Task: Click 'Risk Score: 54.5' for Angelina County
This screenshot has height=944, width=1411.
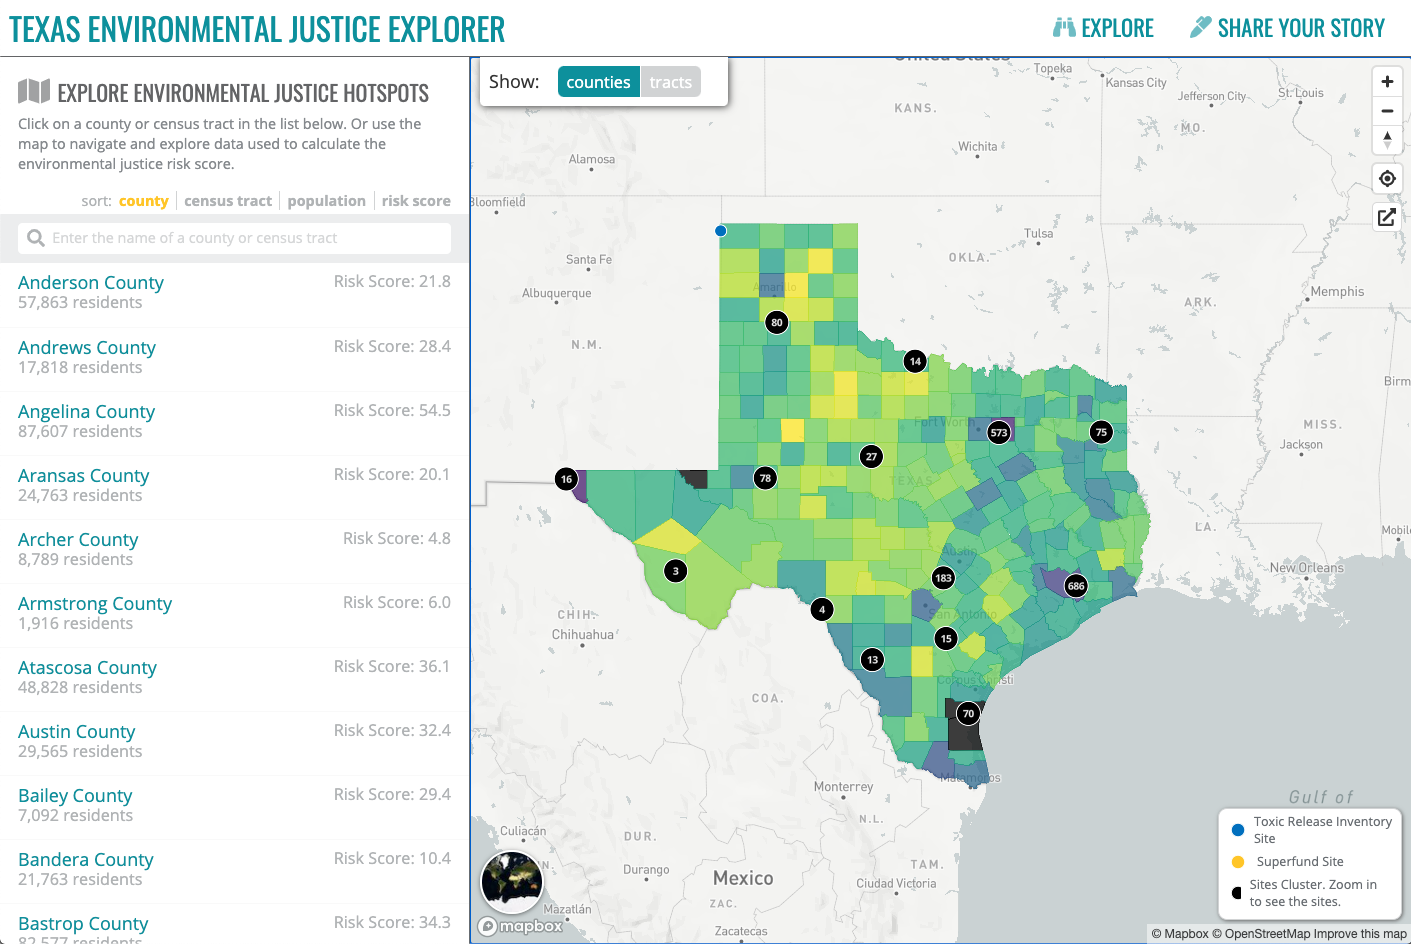Action: [x=392, y=410]
